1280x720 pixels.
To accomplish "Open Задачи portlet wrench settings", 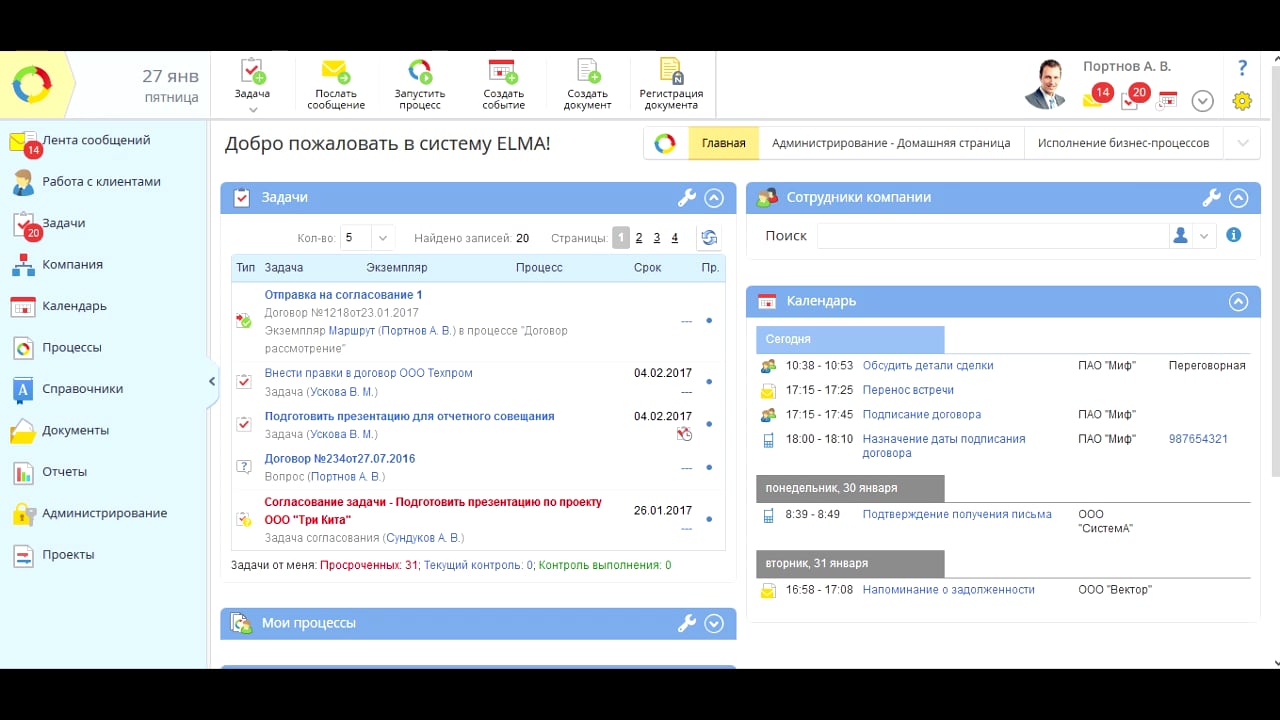I will 686,198.
